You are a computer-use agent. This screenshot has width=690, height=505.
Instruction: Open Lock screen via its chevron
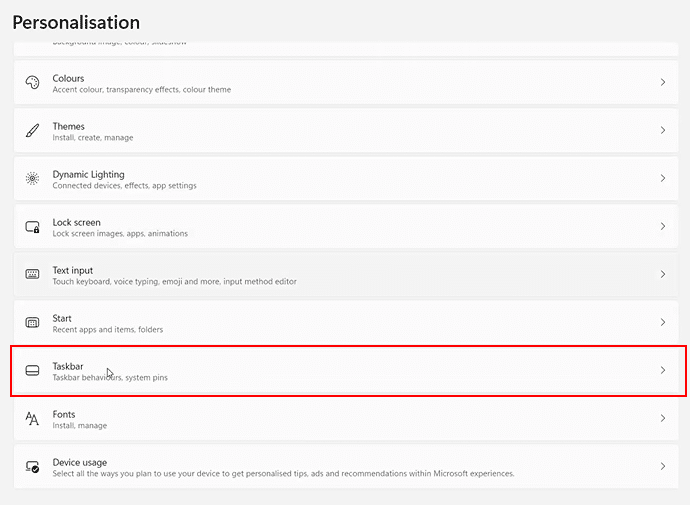tap(663, 227)
